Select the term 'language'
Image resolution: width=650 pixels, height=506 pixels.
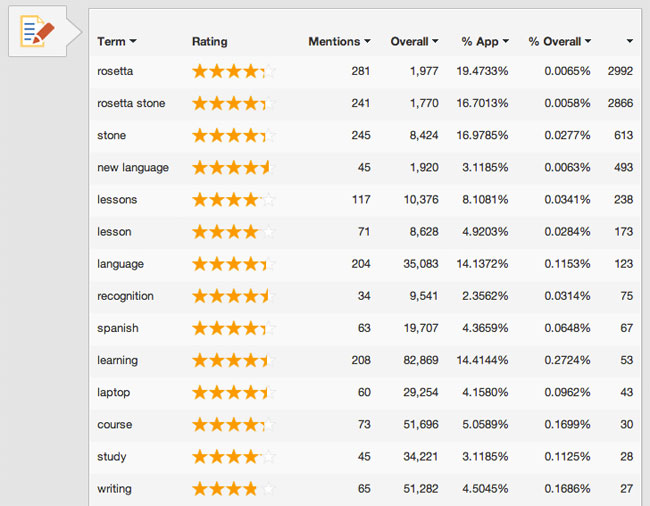(x=120, y=264)
